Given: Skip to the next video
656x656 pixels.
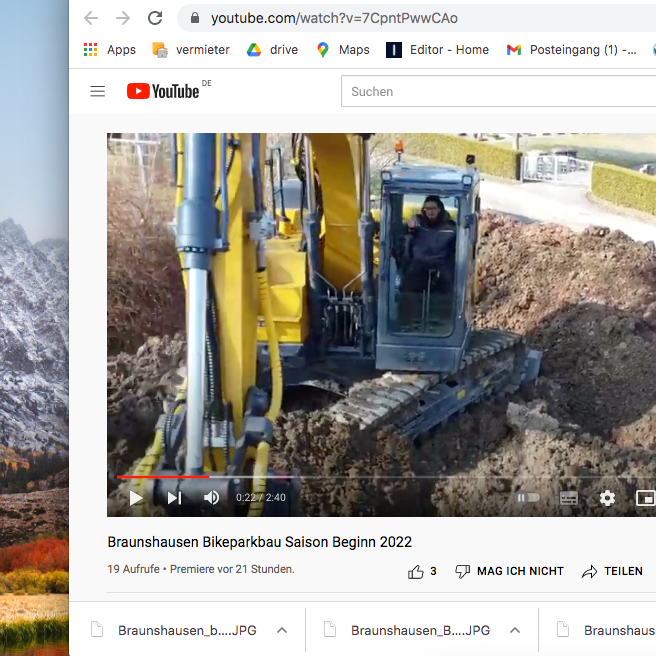Looking at the screenshot, I should click(x=174, y=498).
